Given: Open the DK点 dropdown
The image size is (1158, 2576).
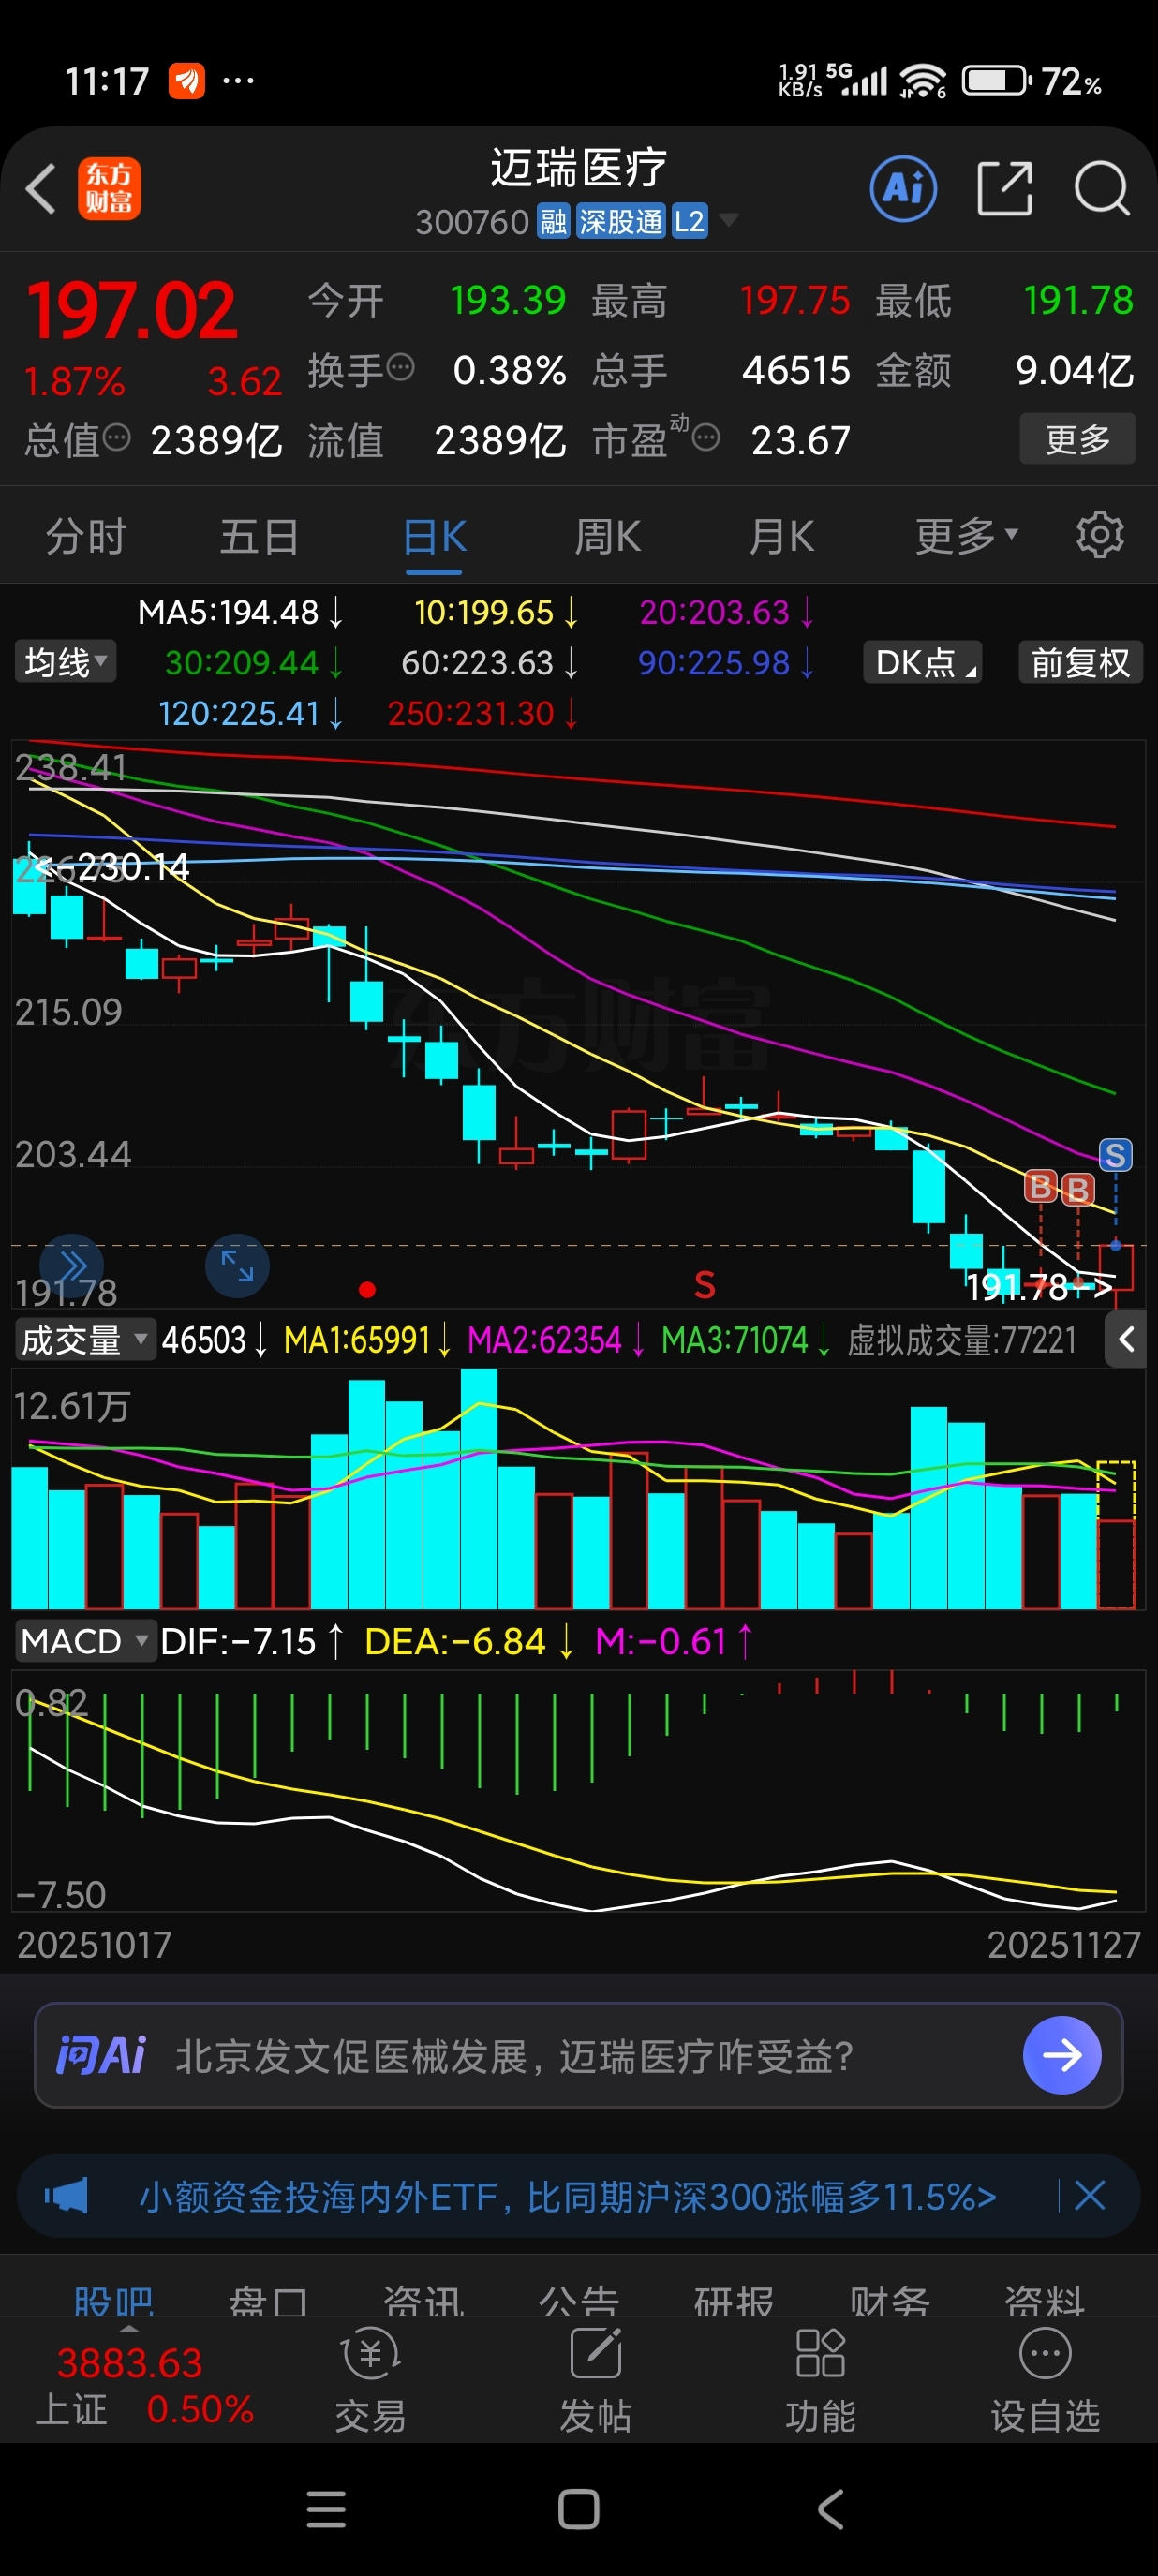Looking at the screenshot, I should [x=922, y=662].
